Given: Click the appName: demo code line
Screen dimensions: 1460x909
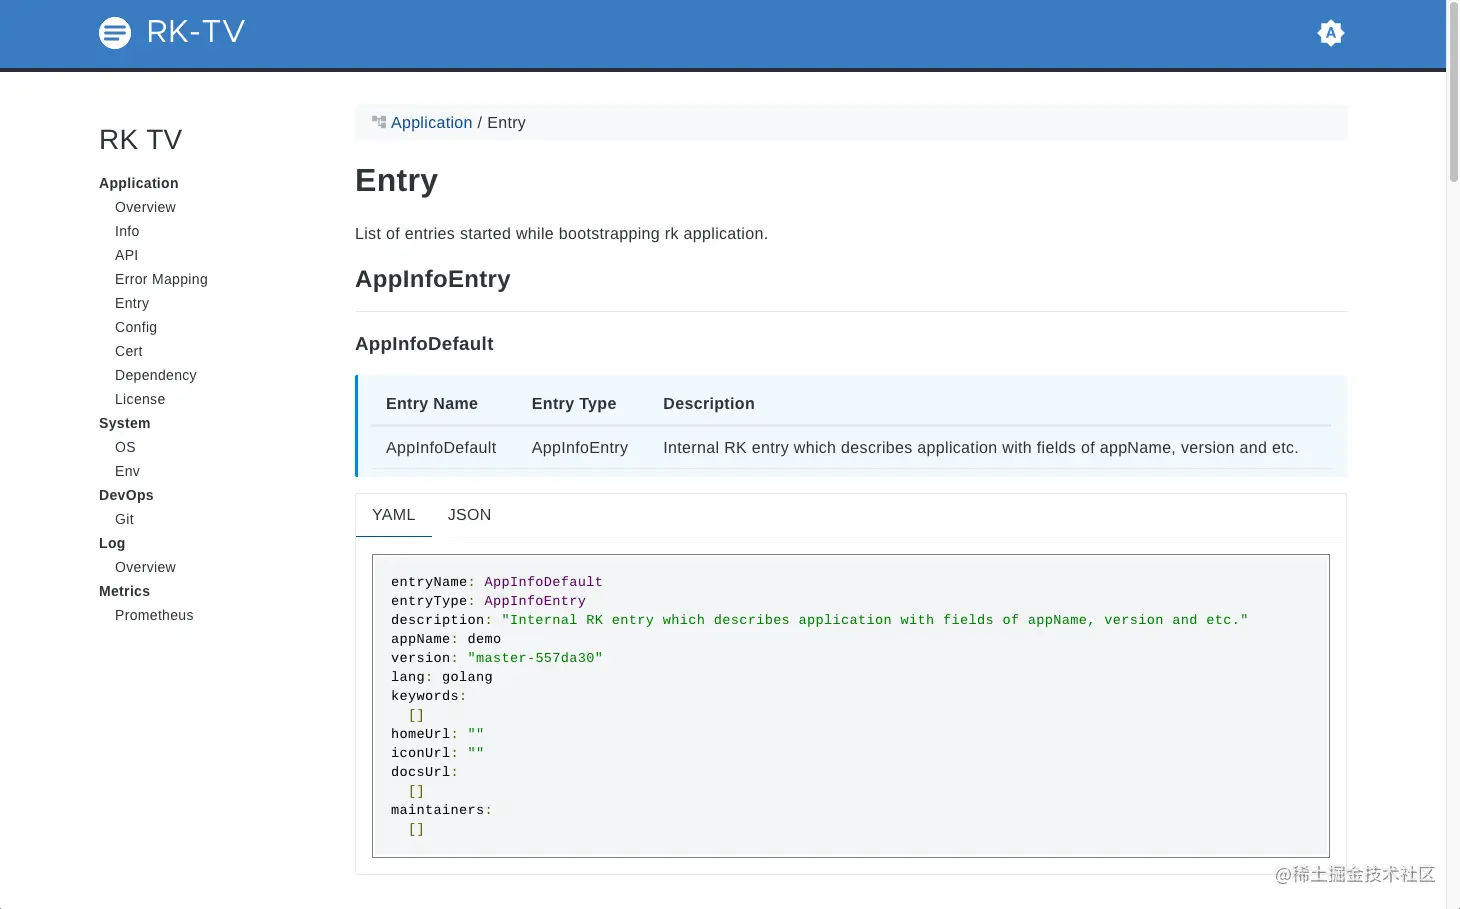Looking at the screenshot, I should pyautogui.click(x=446, y=639).
